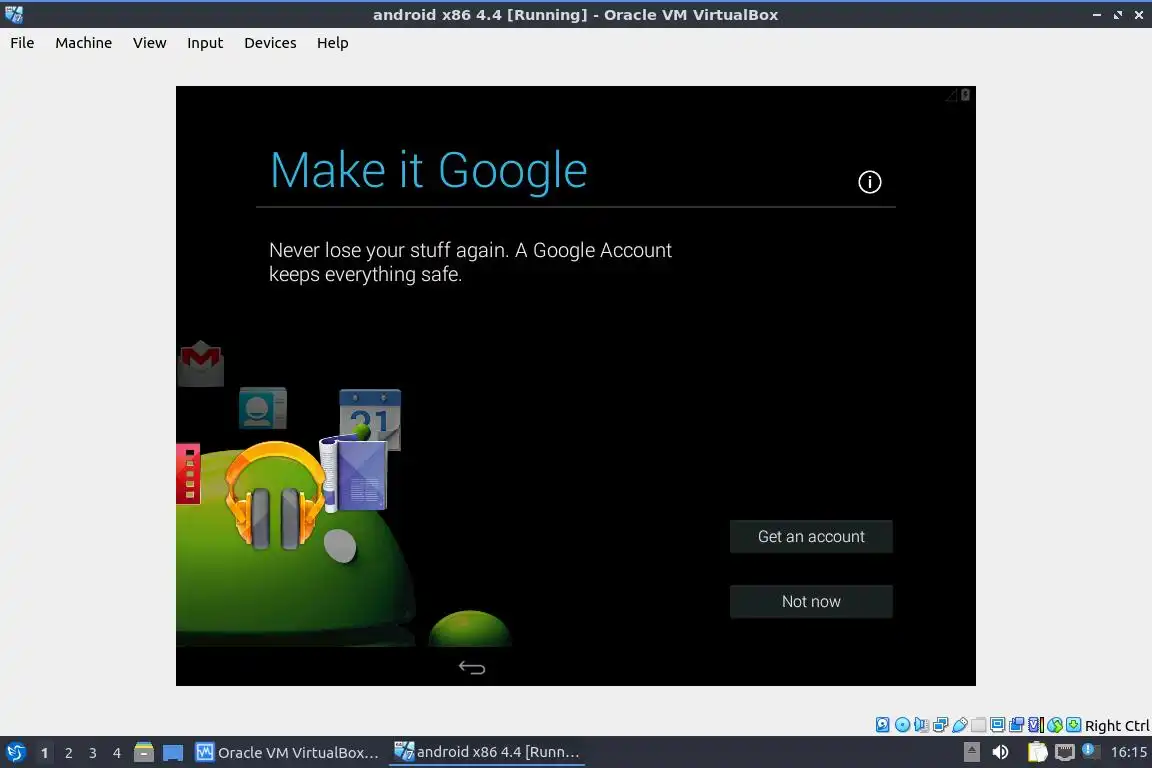The image size is (1152, 768).
Task: Click the network adapters status icon
Action: pos(940,725)
